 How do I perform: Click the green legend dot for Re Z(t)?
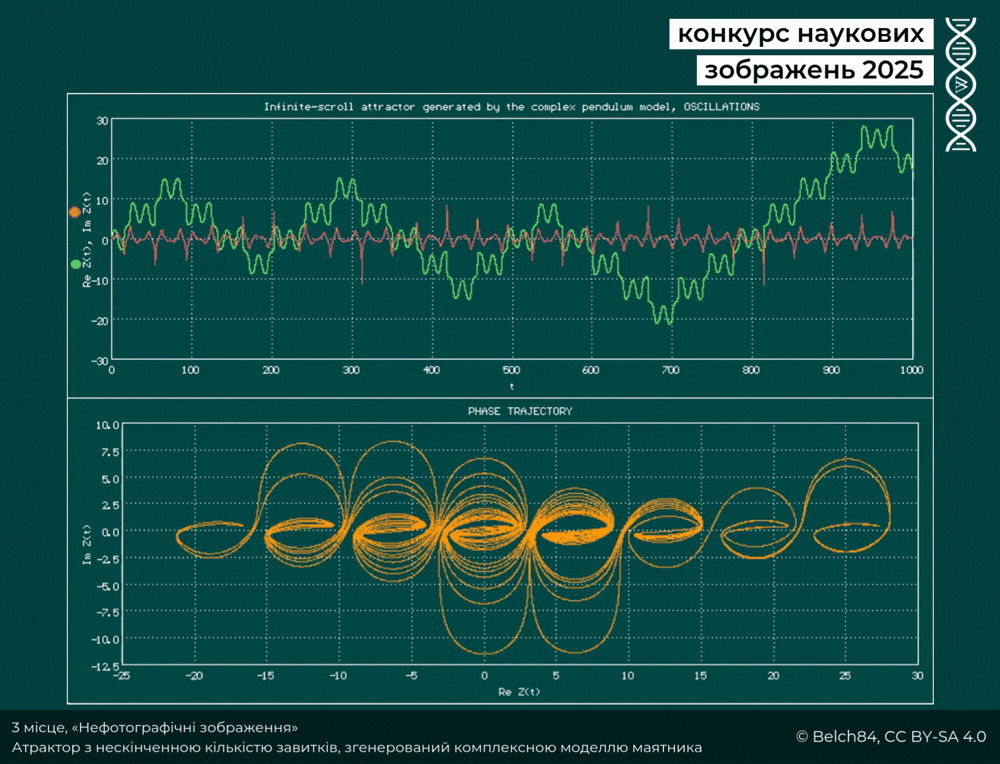click(x=76, y=264)
